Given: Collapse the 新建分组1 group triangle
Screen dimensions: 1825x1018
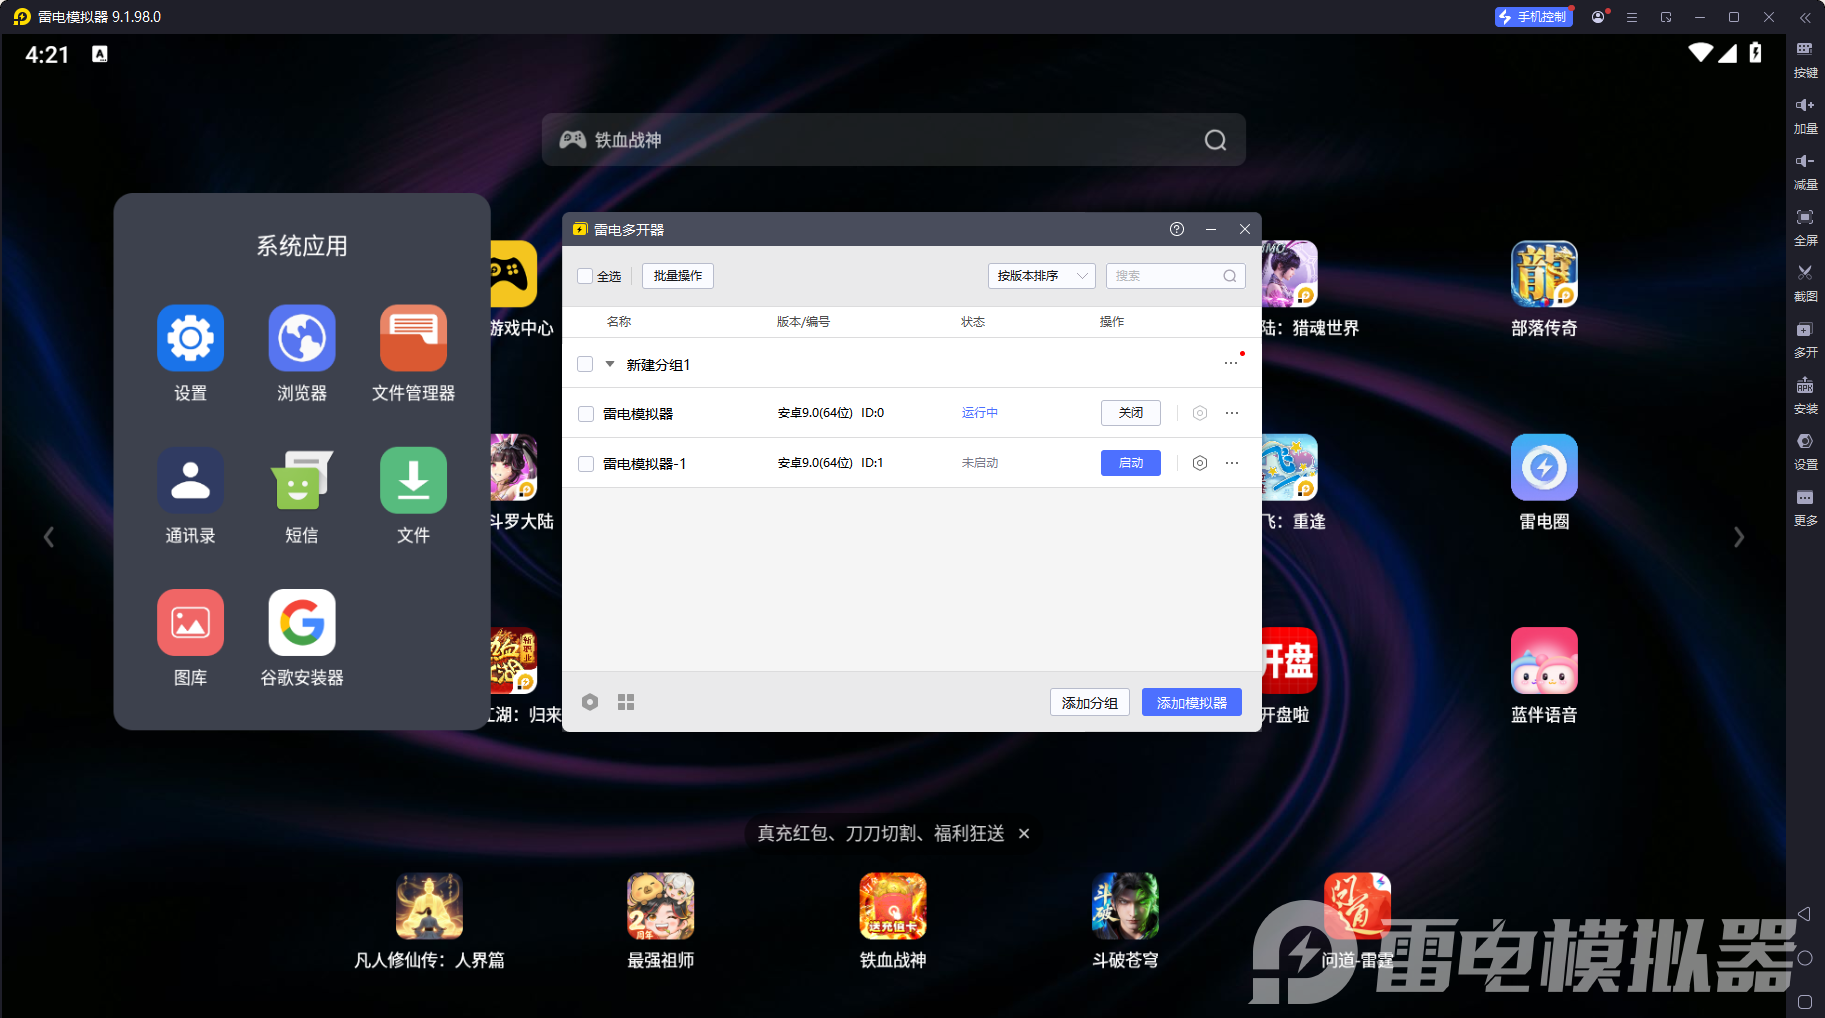Looking at the screenshot, I should (x=610, y=364).
